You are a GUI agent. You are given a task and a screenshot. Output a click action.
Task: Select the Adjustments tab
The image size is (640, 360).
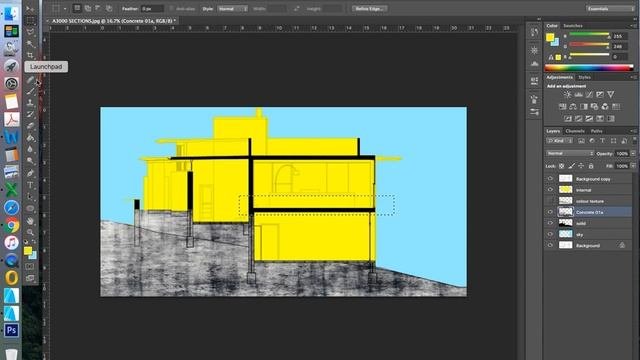coord(560,78)
